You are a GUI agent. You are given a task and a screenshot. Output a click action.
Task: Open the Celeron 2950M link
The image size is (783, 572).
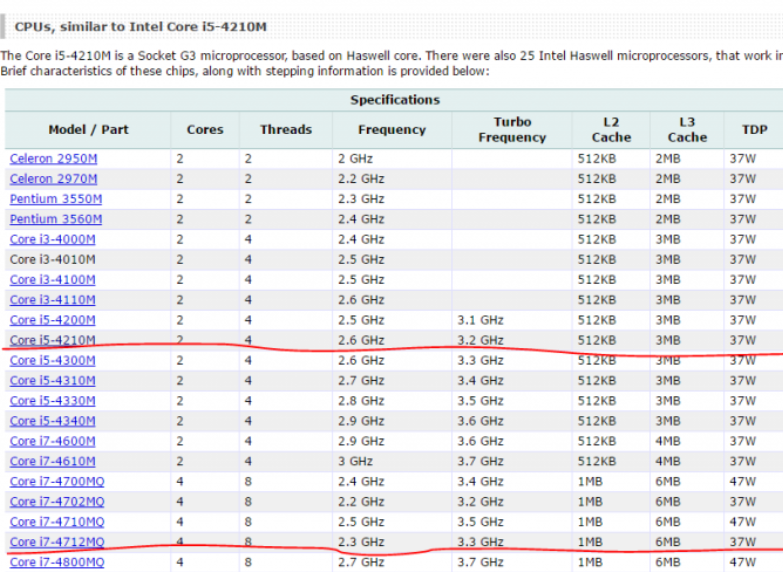click(53, 159)
